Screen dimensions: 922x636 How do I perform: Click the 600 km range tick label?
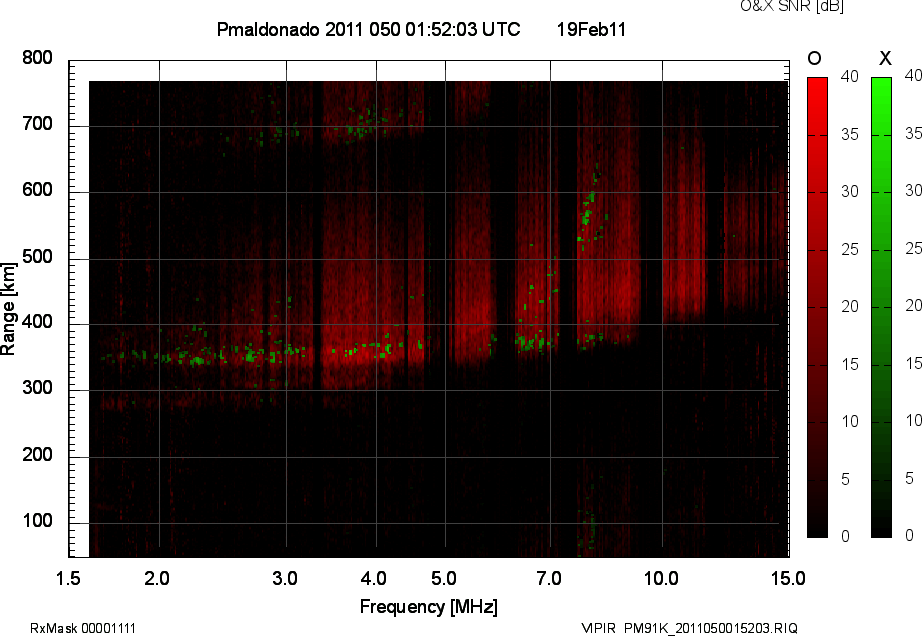[38, 190]
